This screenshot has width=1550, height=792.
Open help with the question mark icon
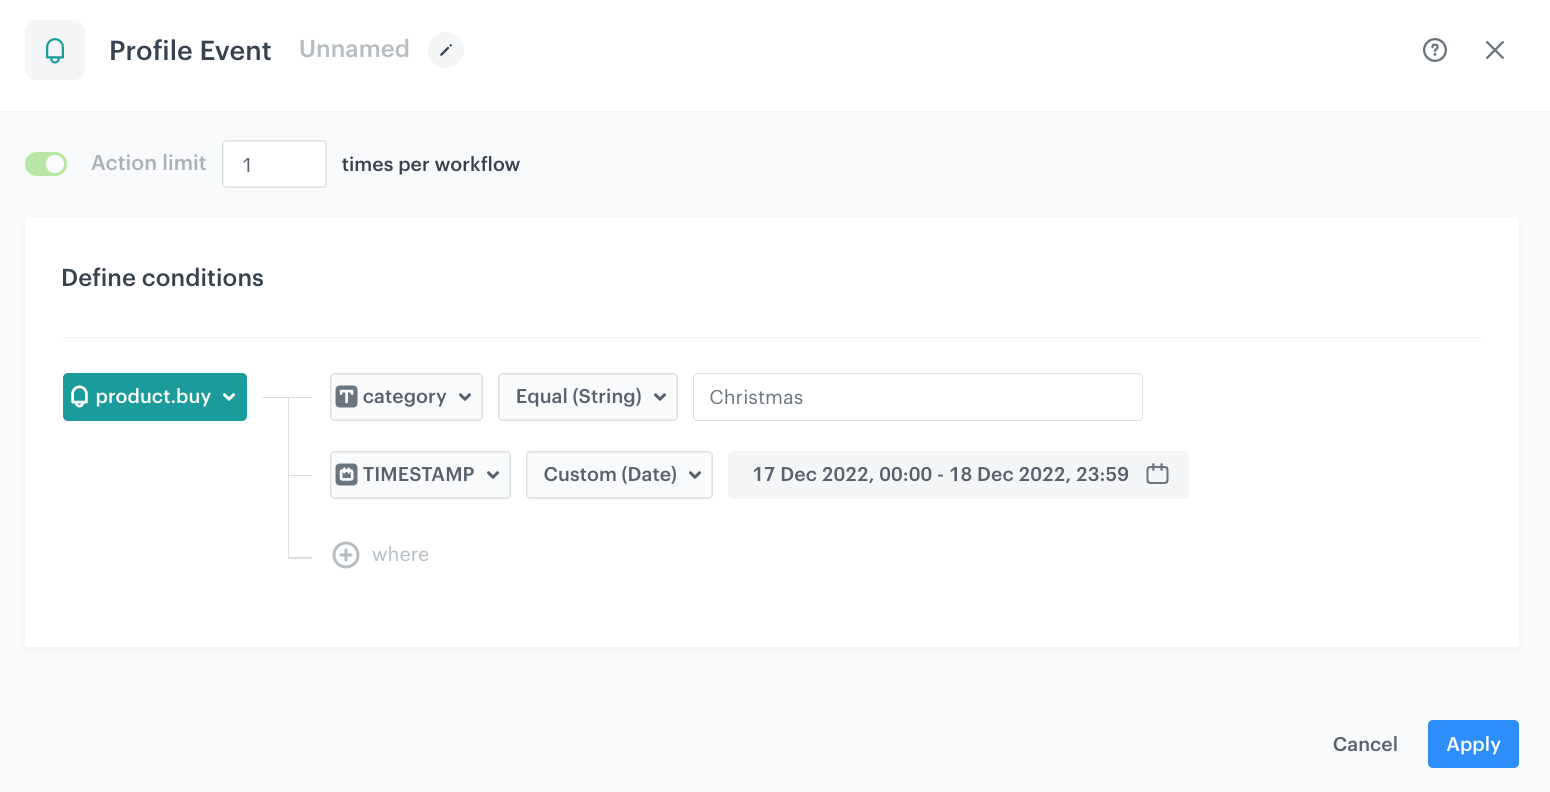click(x=1434, y=50)
